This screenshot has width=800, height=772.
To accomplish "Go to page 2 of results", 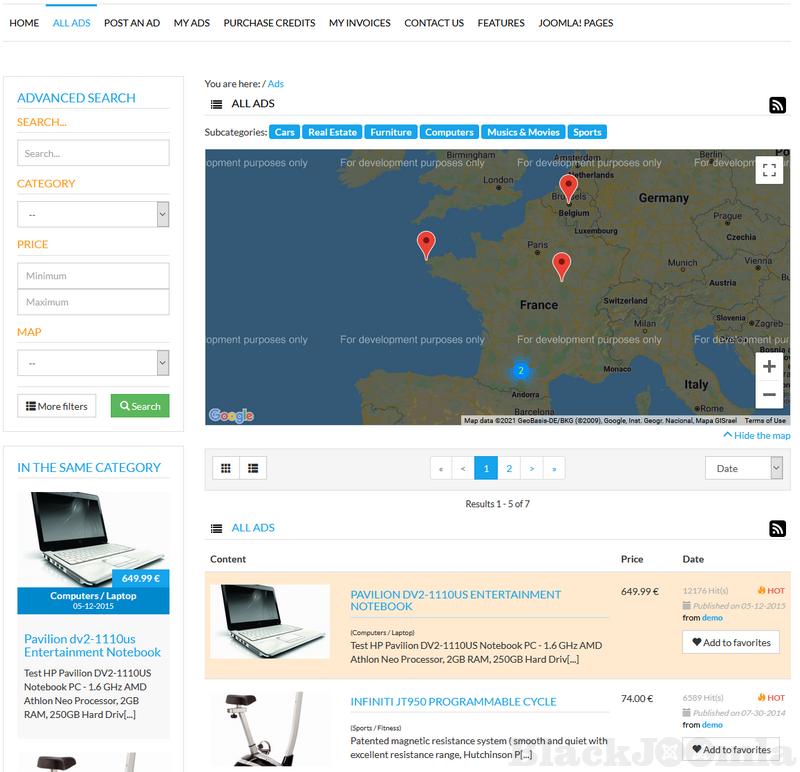I will pos(509,468).
